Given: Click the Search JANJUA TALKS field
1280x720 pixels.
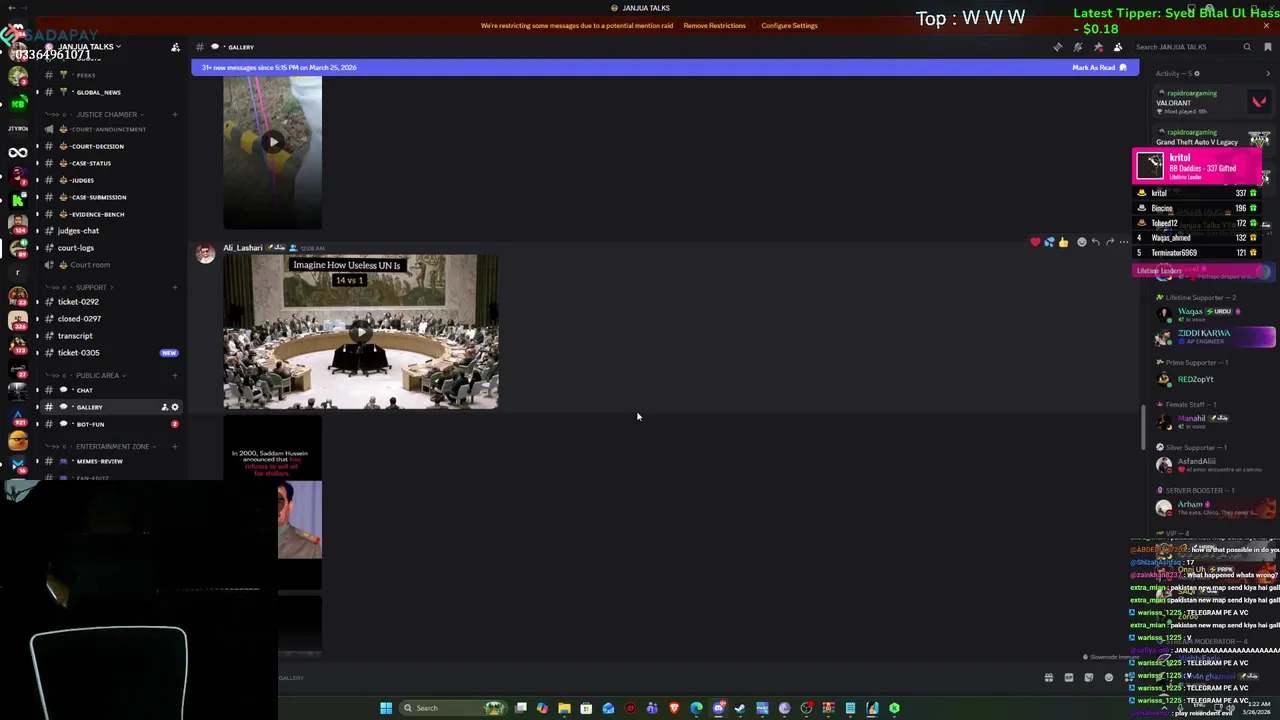Looking at the screenshot, I should [1192, 47].
